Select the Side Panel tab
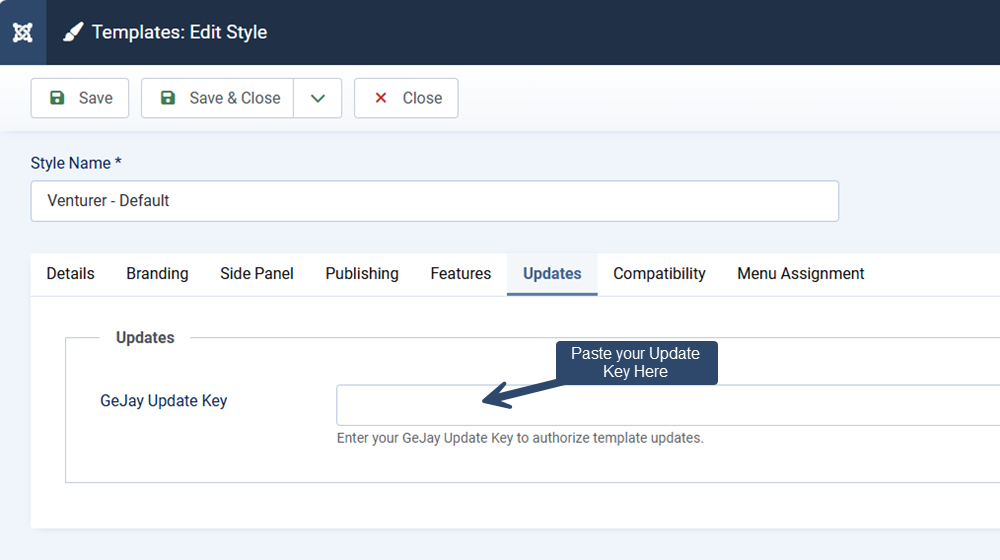This screenshot has width=1000, height=560. point(256,274)
